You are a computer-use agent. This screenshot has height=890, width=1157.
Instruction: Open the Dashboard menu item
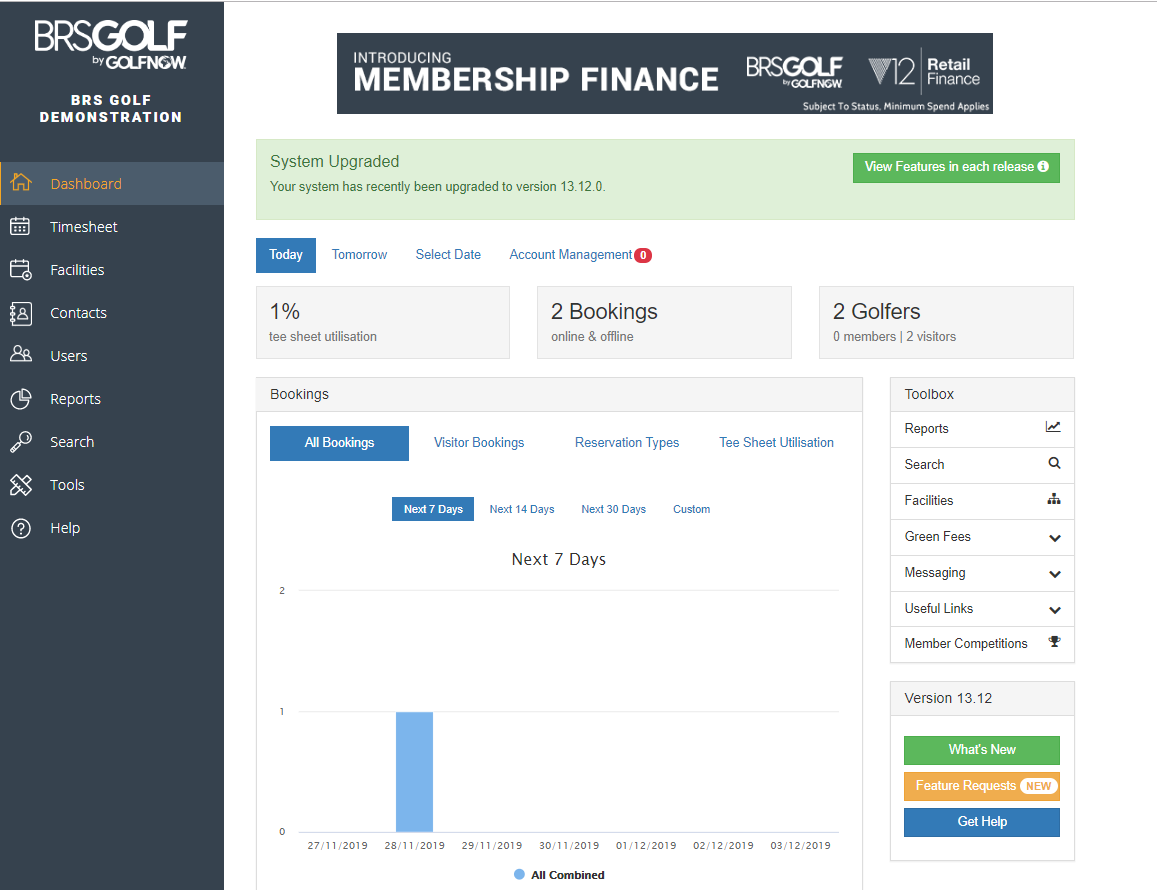click(x=112, y=183)
